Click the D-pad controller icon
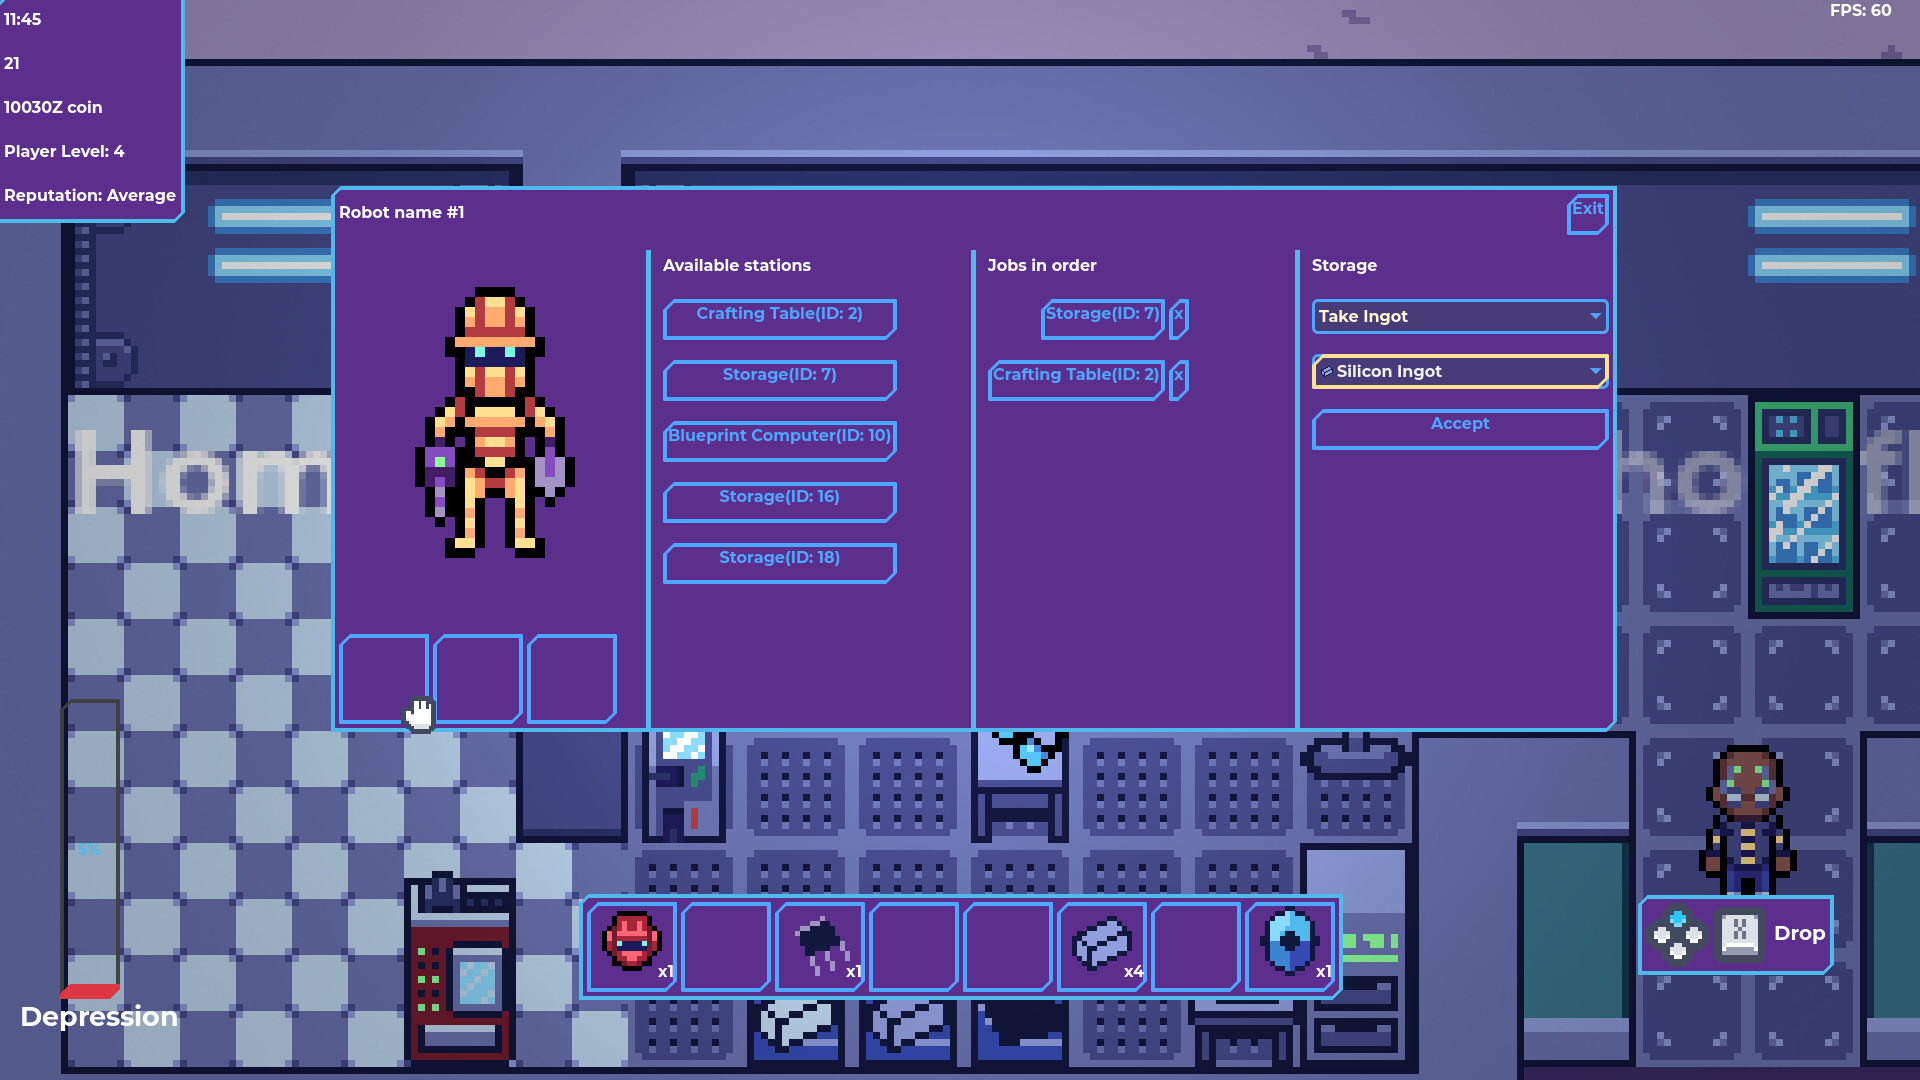 1677,935
